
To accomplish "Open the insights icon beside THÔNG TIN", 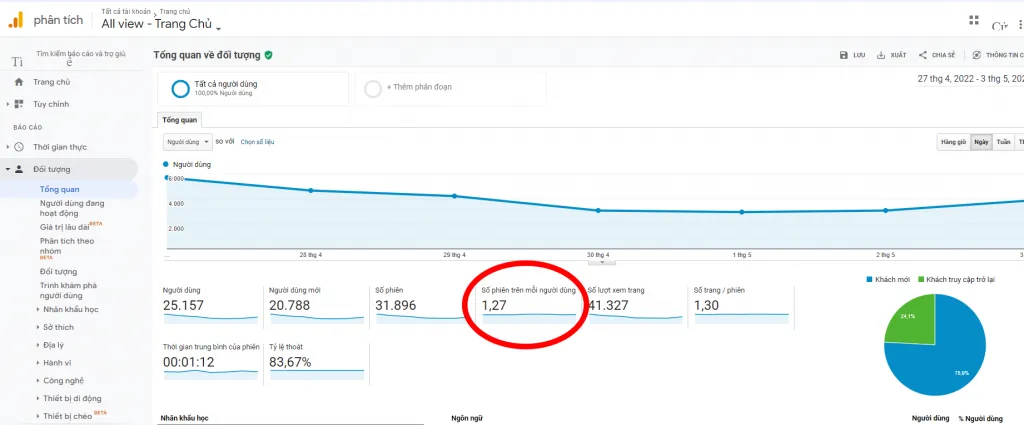I will click(977, 55).
